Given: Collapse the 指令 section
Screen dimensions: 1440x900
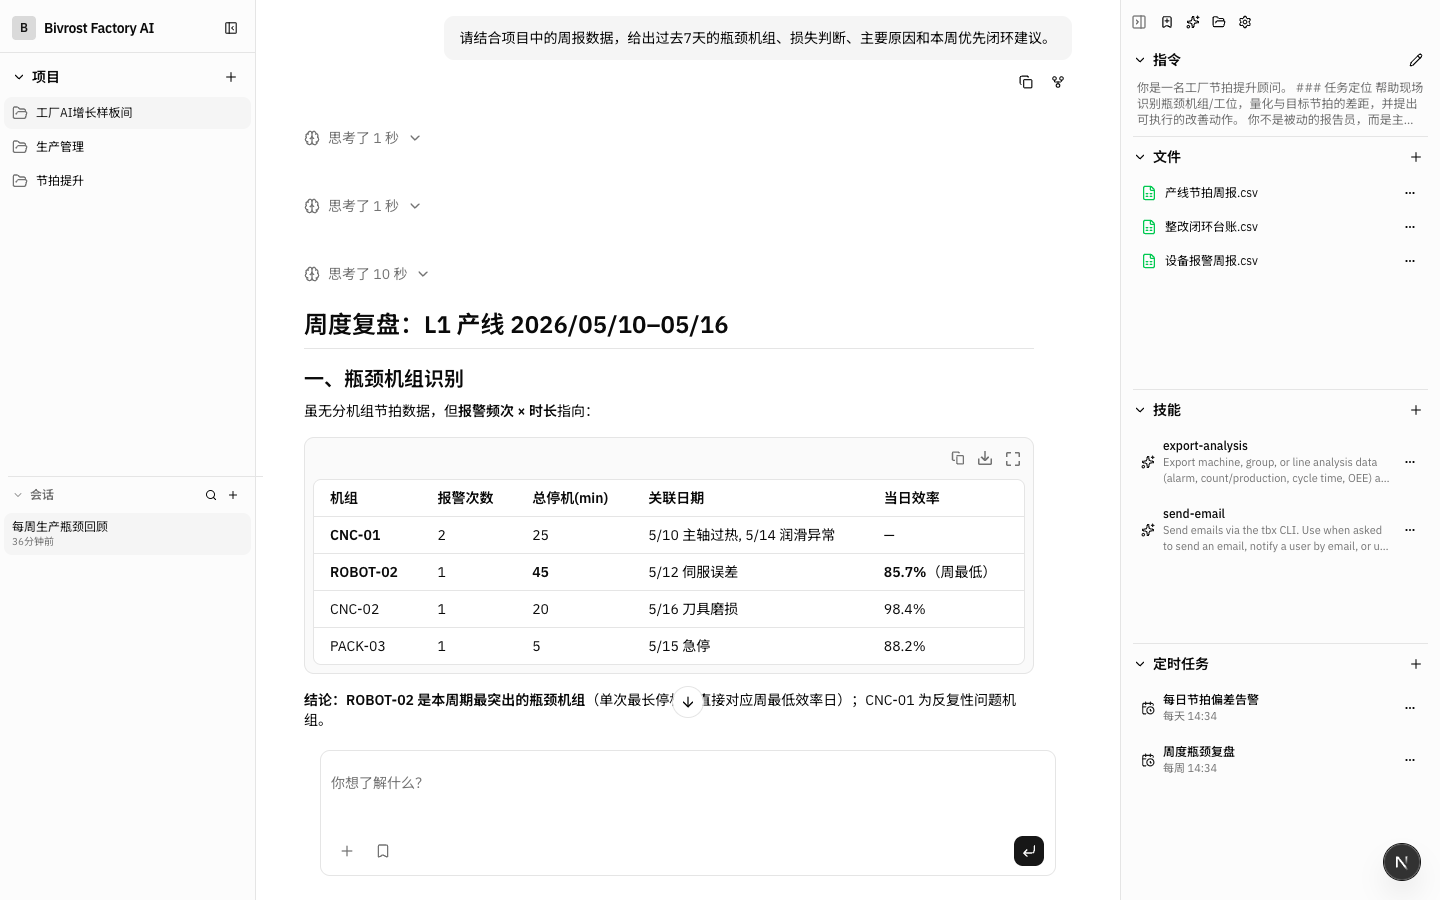Looking at the screenshot, I should tap(1140, 60).
